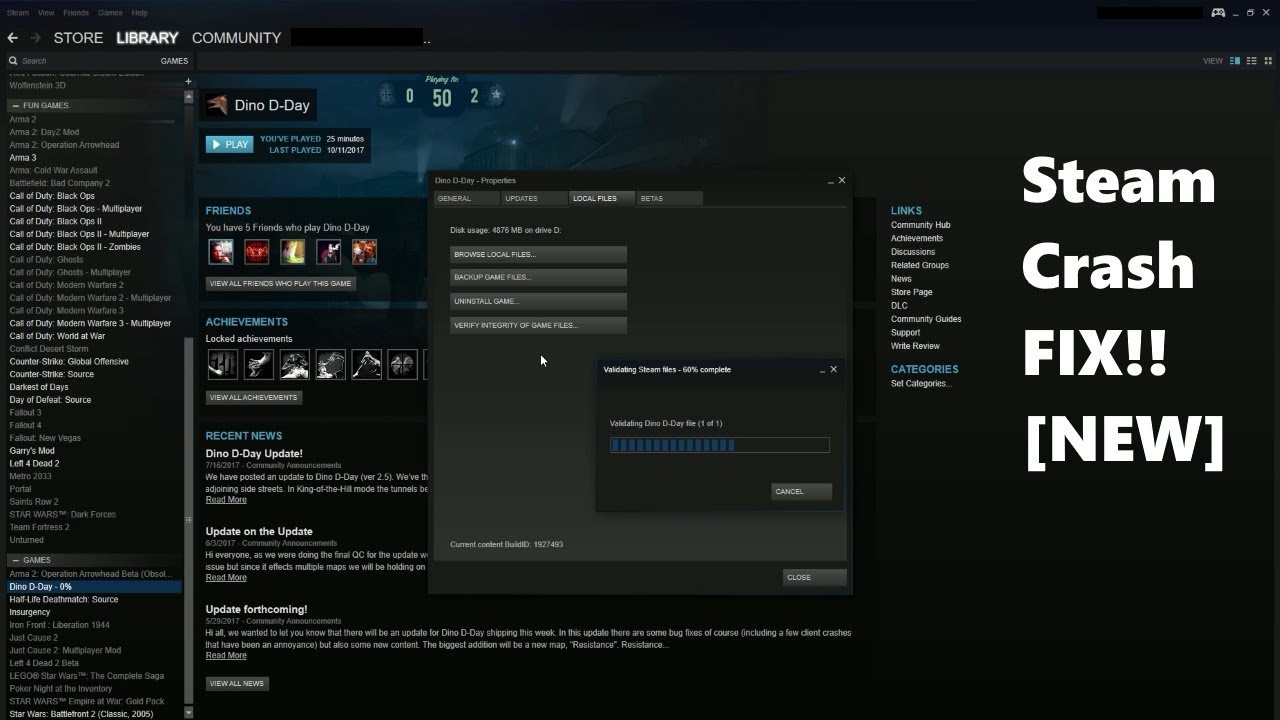Minimize the Validating Steam files dialog
Screen dimensions: 1280x720
(822, 370)
